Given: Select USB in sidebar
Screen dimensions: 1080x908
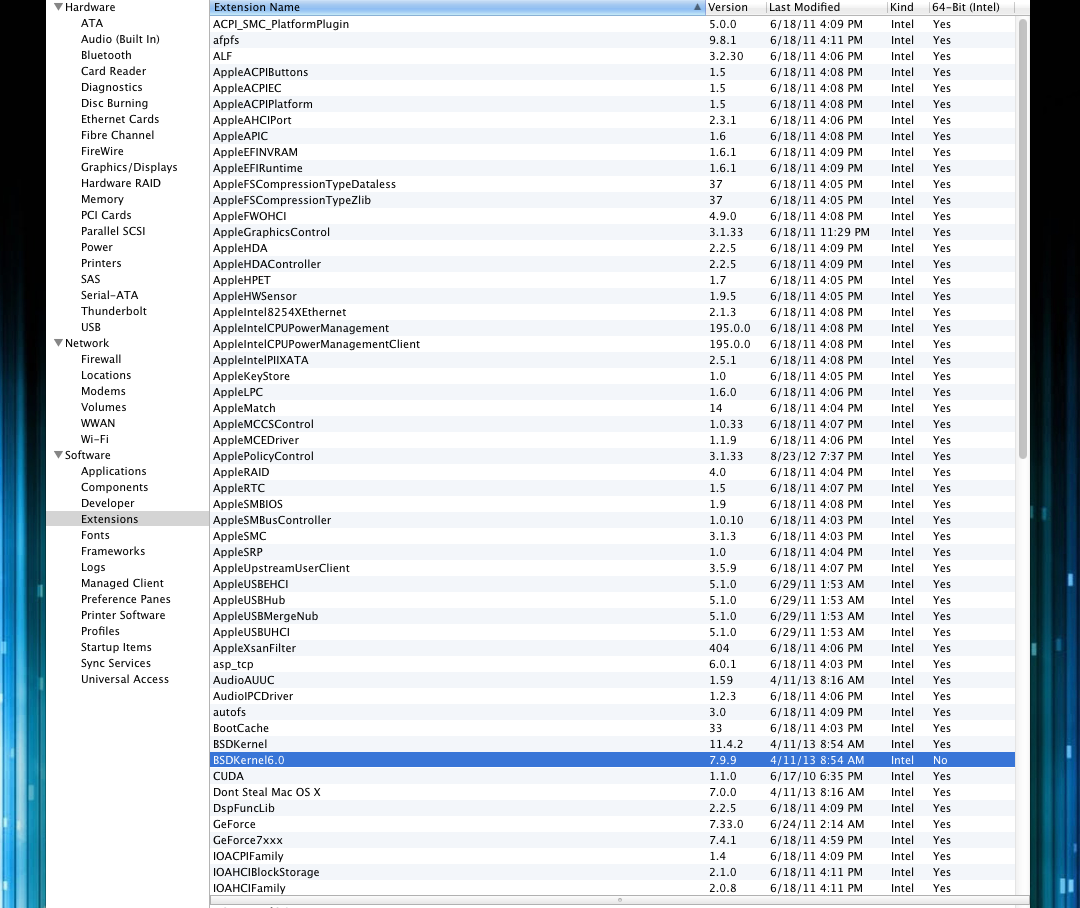Looking at the screenshot, I should coord(91,327).
